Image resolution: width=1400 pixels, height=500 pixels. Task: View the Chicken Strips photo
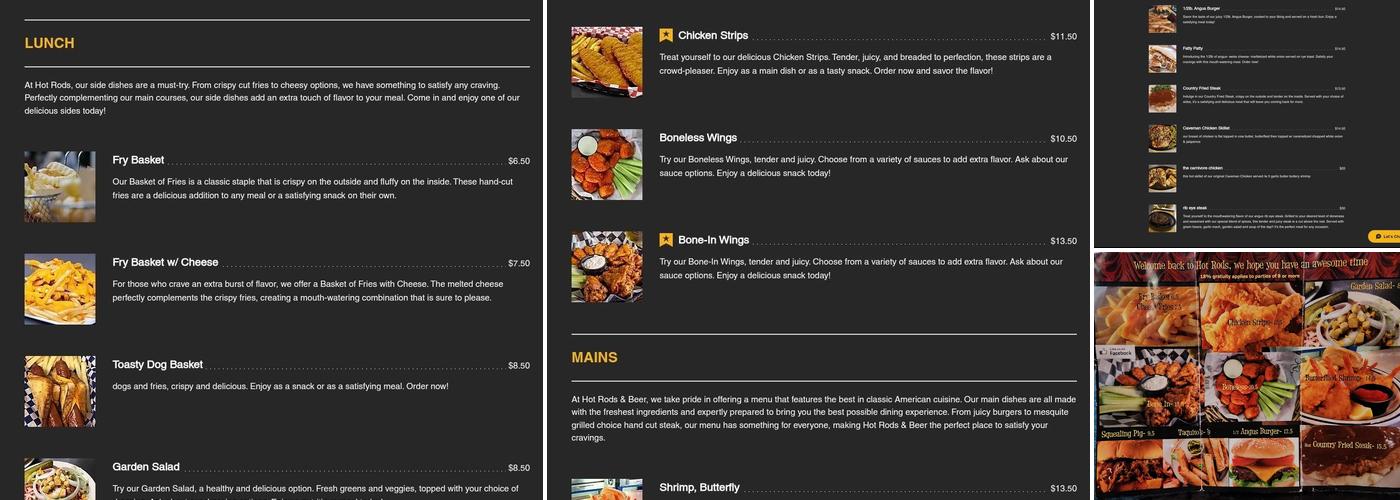pyautogui.click(x=607, y=62)
